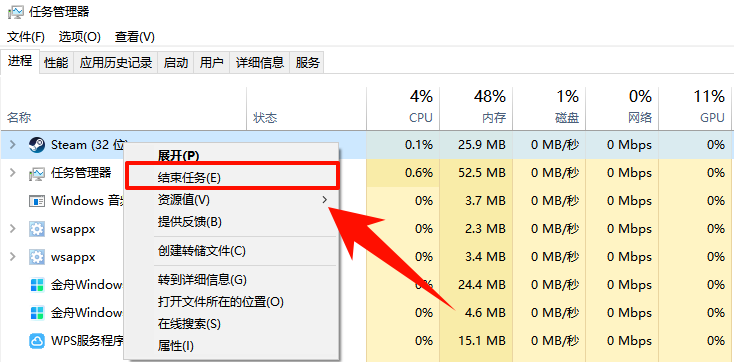Select 打开文件所在的位置(O) menu entry
734x362 pixels.
(231, 302)
